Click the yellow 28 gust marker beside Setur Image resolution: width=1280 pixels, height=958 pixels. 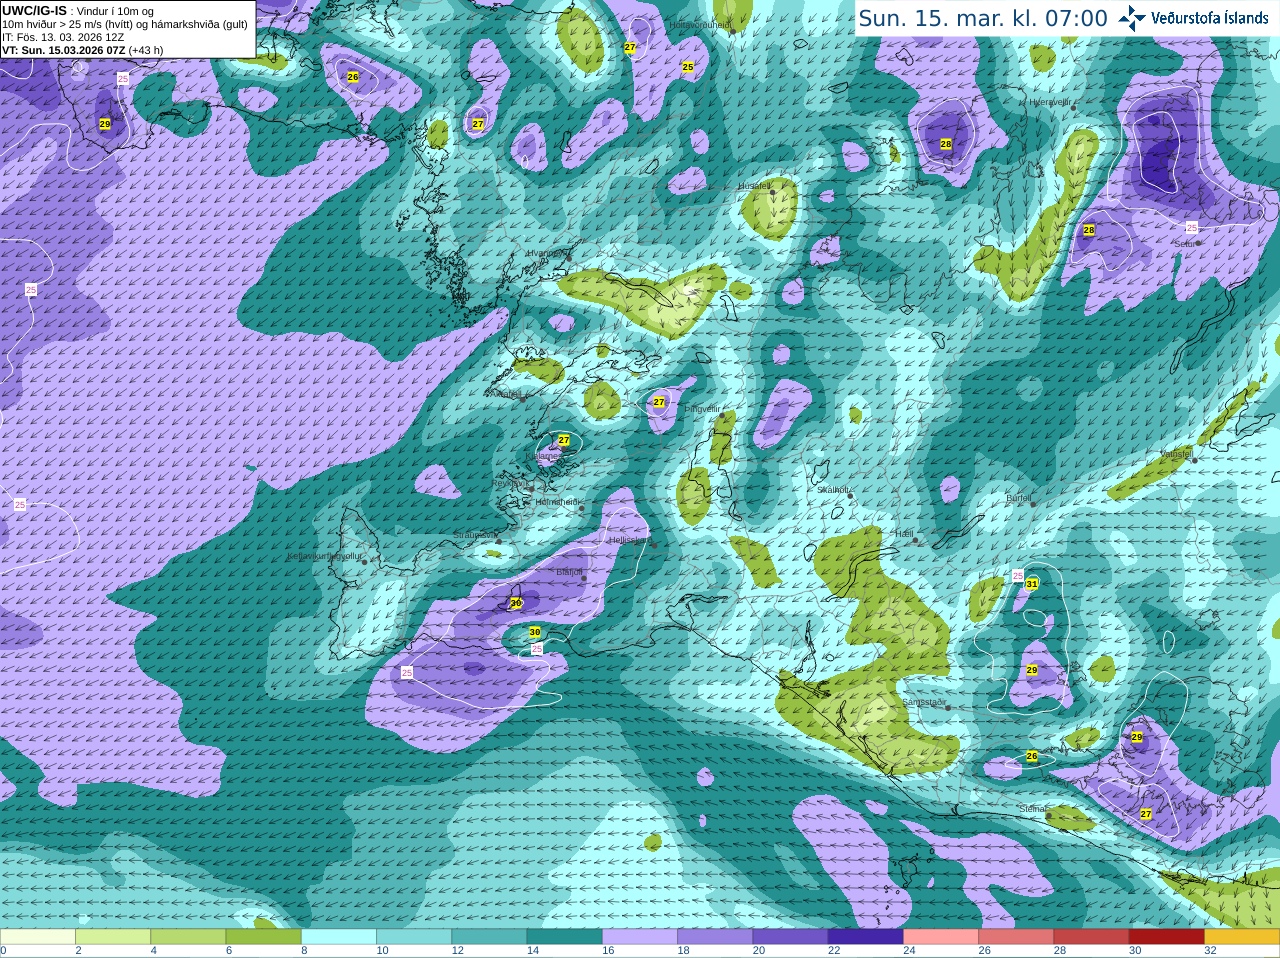click(1089, 230)
